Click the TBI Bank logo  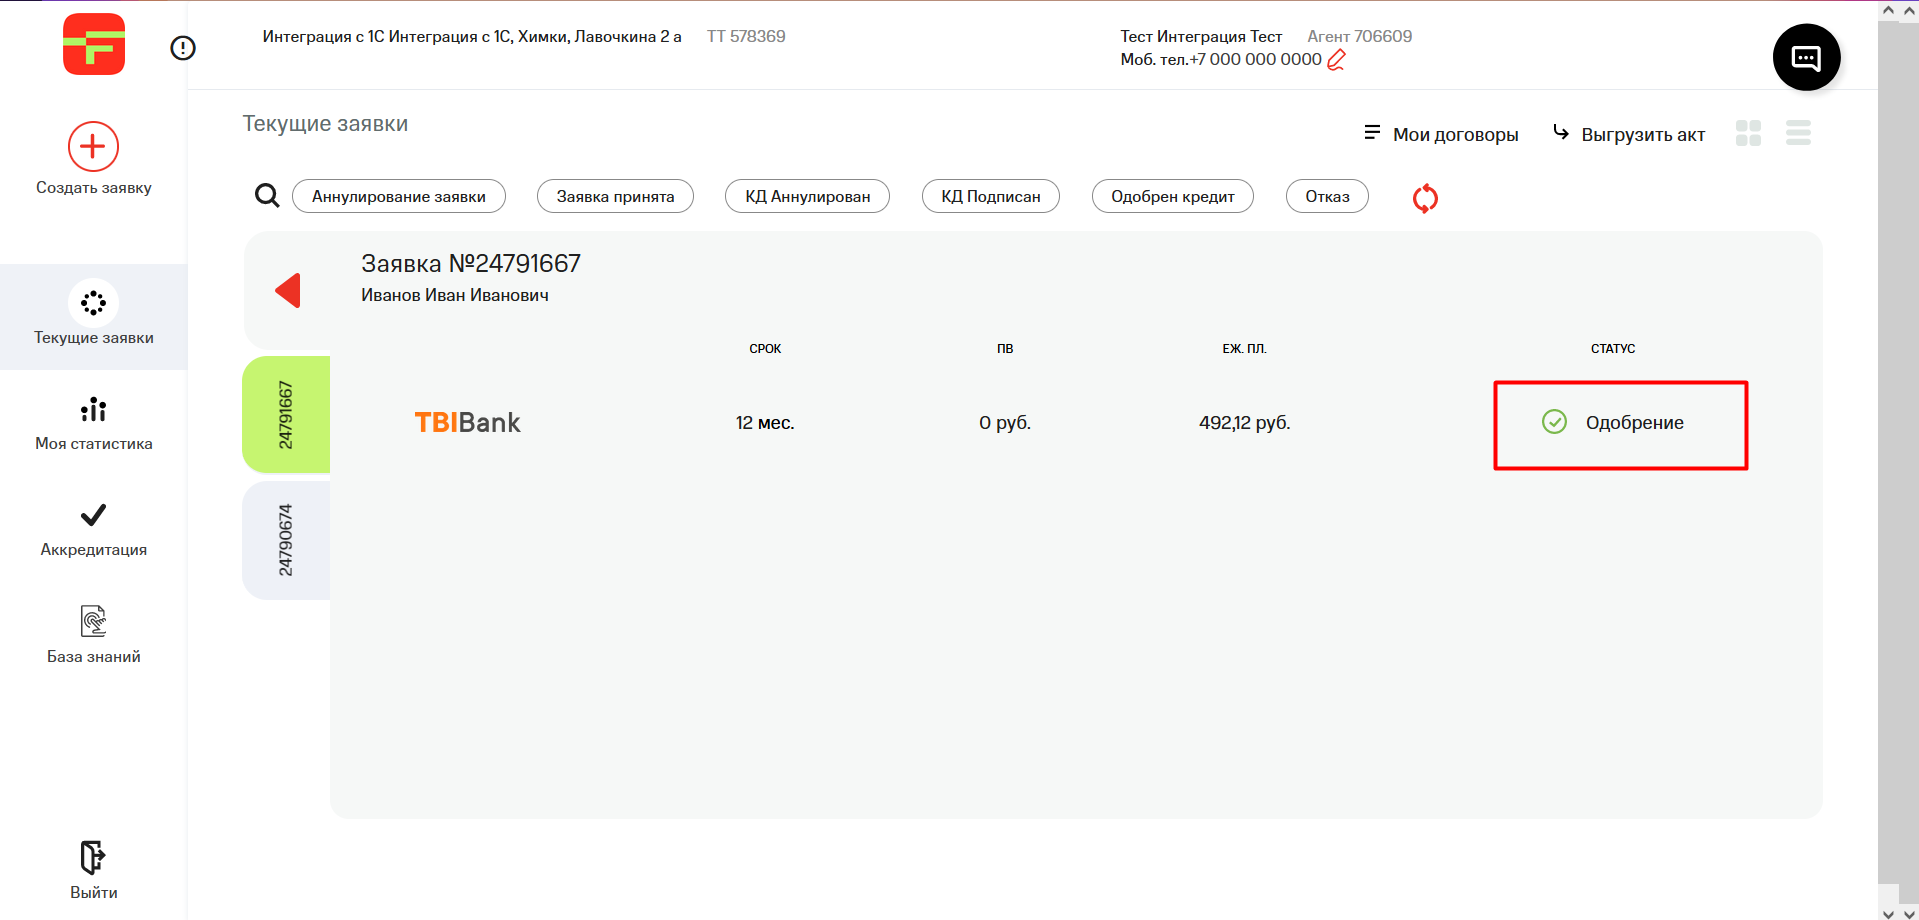(467, 423)
